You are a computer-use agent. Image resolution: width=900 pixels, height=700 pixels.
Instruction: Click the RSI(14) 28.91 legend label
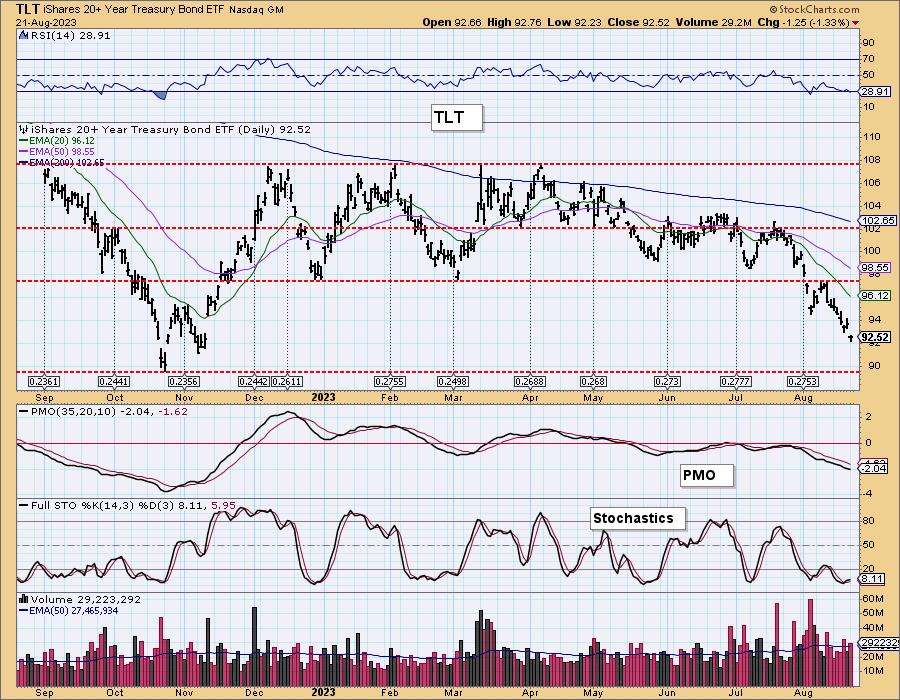coord(70,35)
